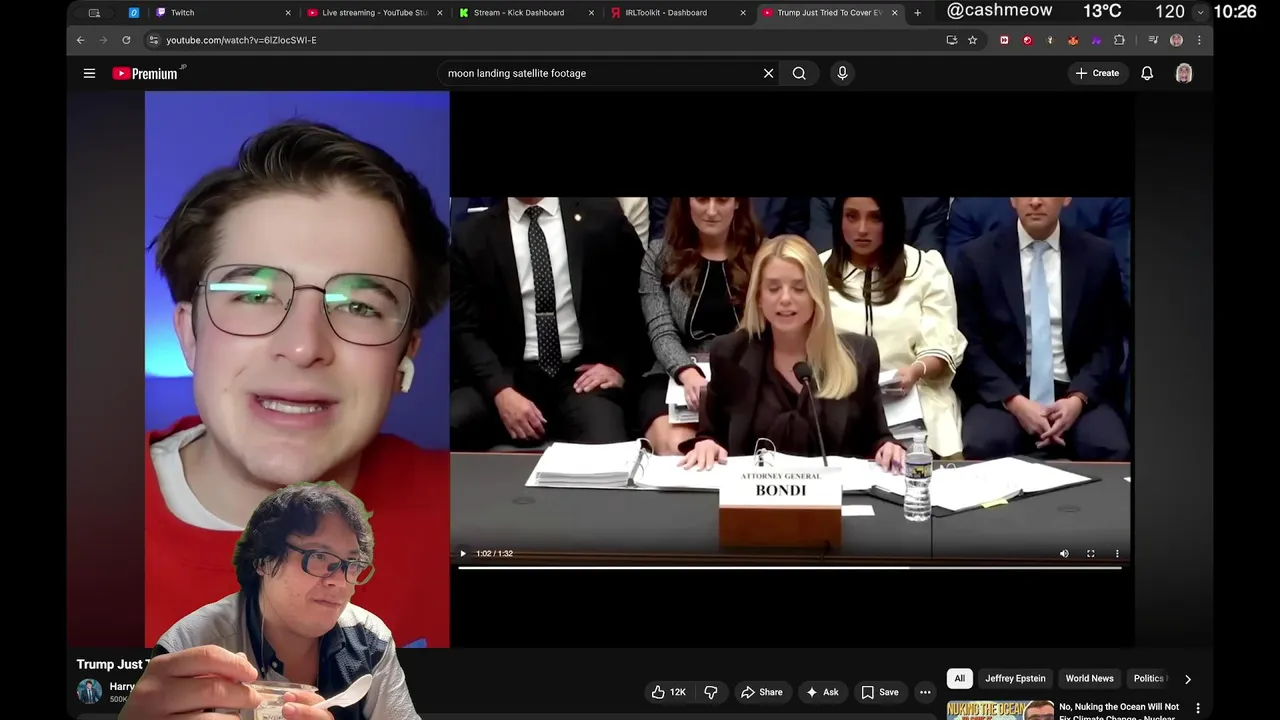Start voice search with microphone
The height and width of the screenshot is (720, 1280).
click(842, 73)
